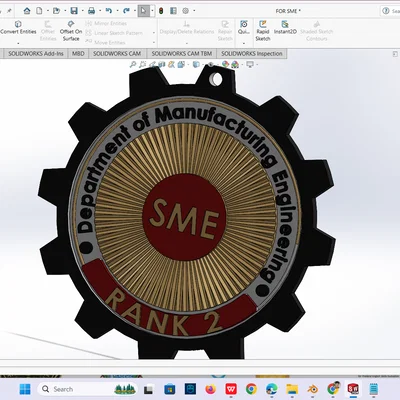This screenshot has width=400, height=400.
Task: Redo the last undone action
Action: point(126,11)
